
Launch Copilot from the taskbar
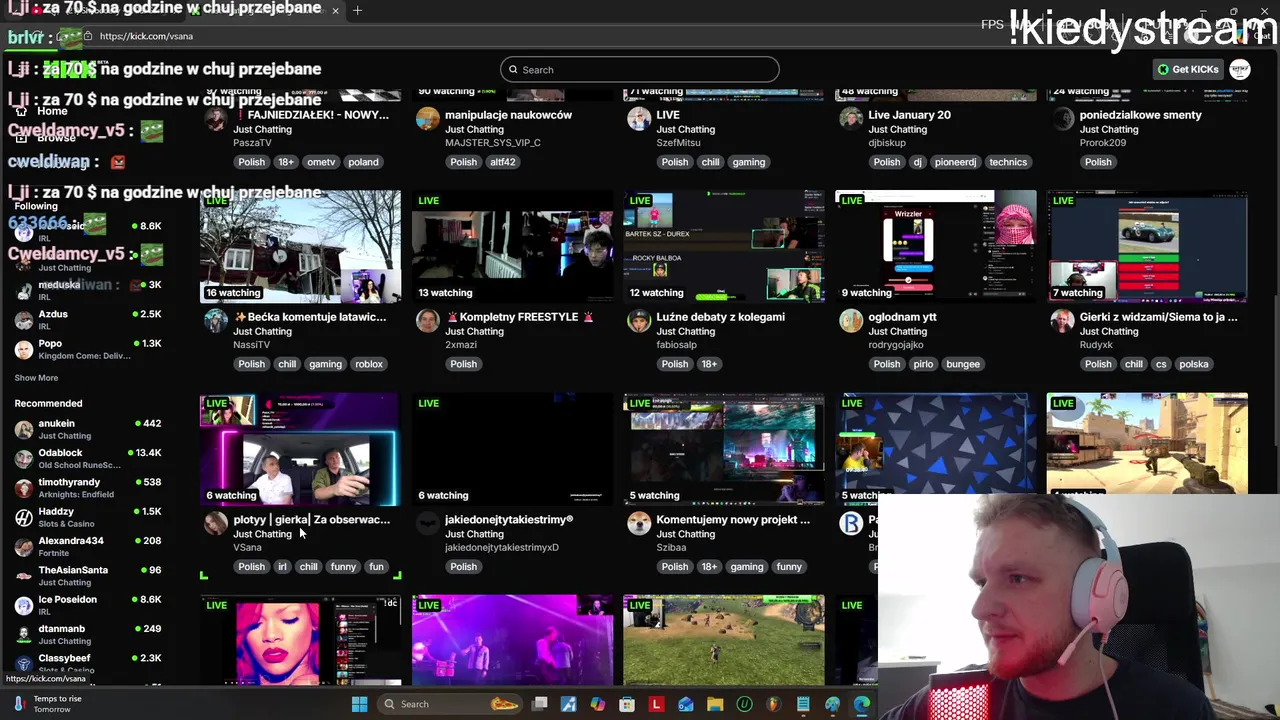pyautogui.click(x=598, y=704)
